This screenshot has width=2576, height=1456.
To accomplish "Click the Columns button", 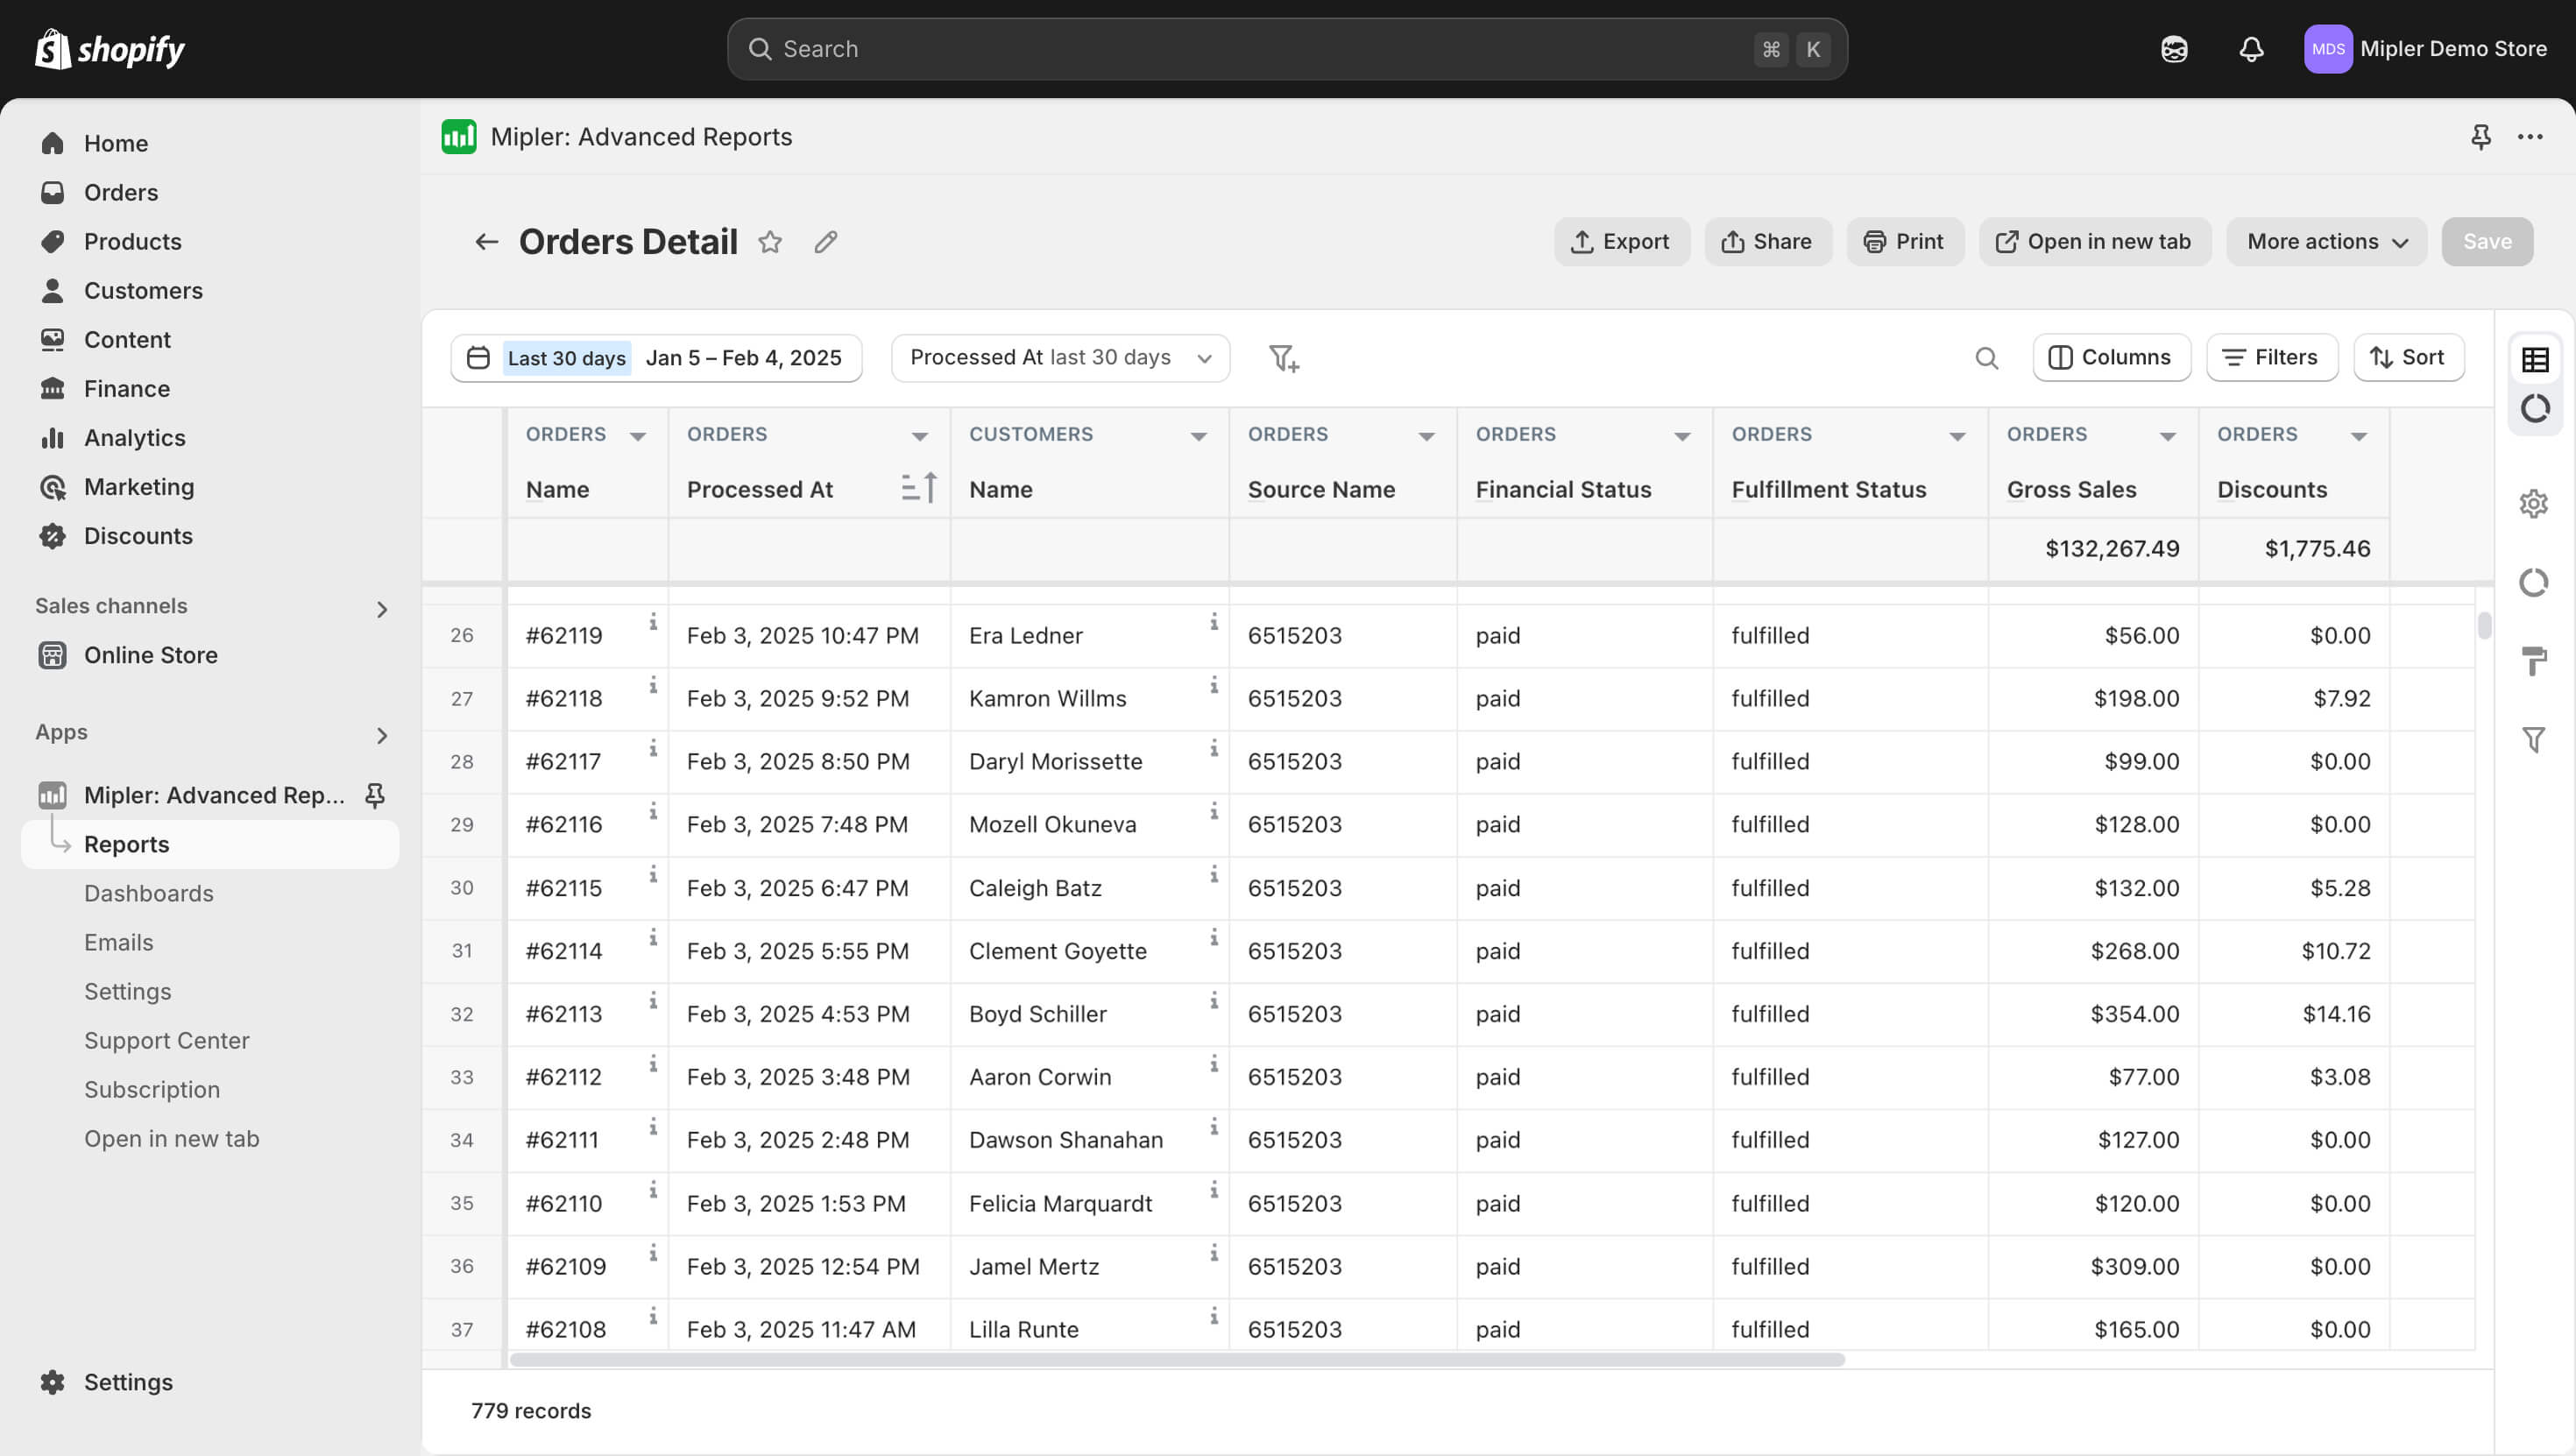I will [2111, 358].
